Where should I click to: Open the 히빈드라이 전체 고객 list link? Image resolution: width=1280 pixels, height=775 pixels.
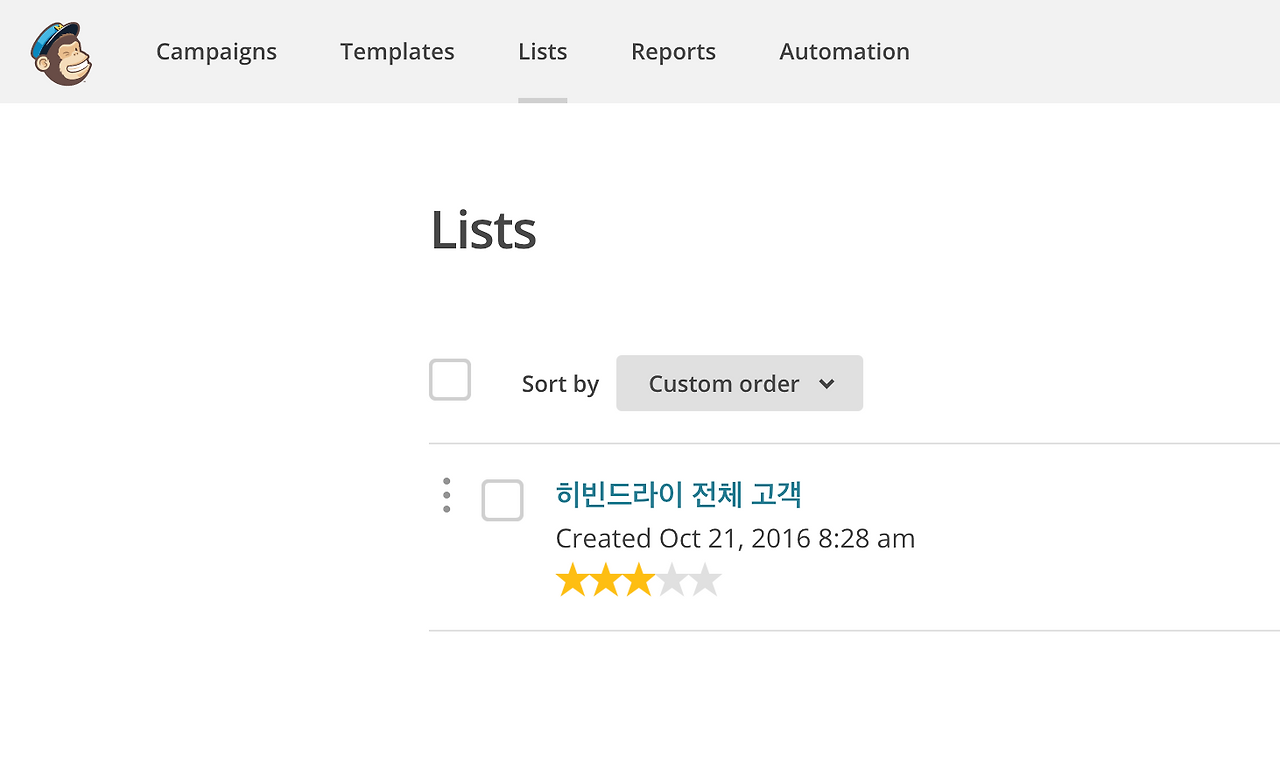click(x=678, y=494)
